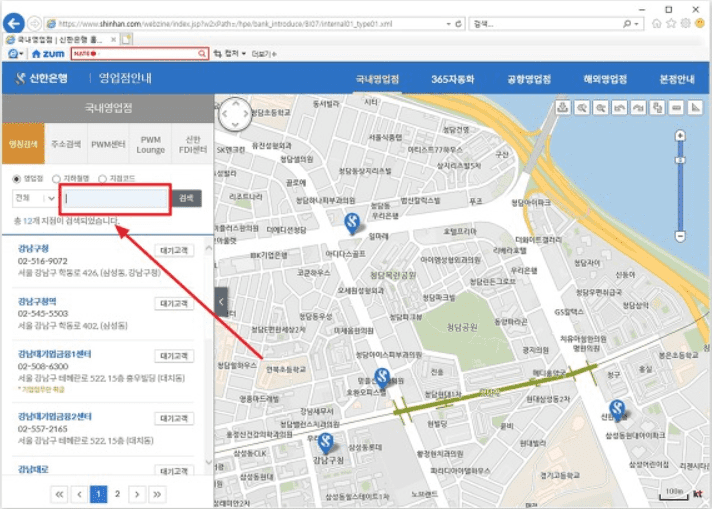Click the branch name search input field
Viewport: 712px width, 509px height.
[x=115, y=199]
